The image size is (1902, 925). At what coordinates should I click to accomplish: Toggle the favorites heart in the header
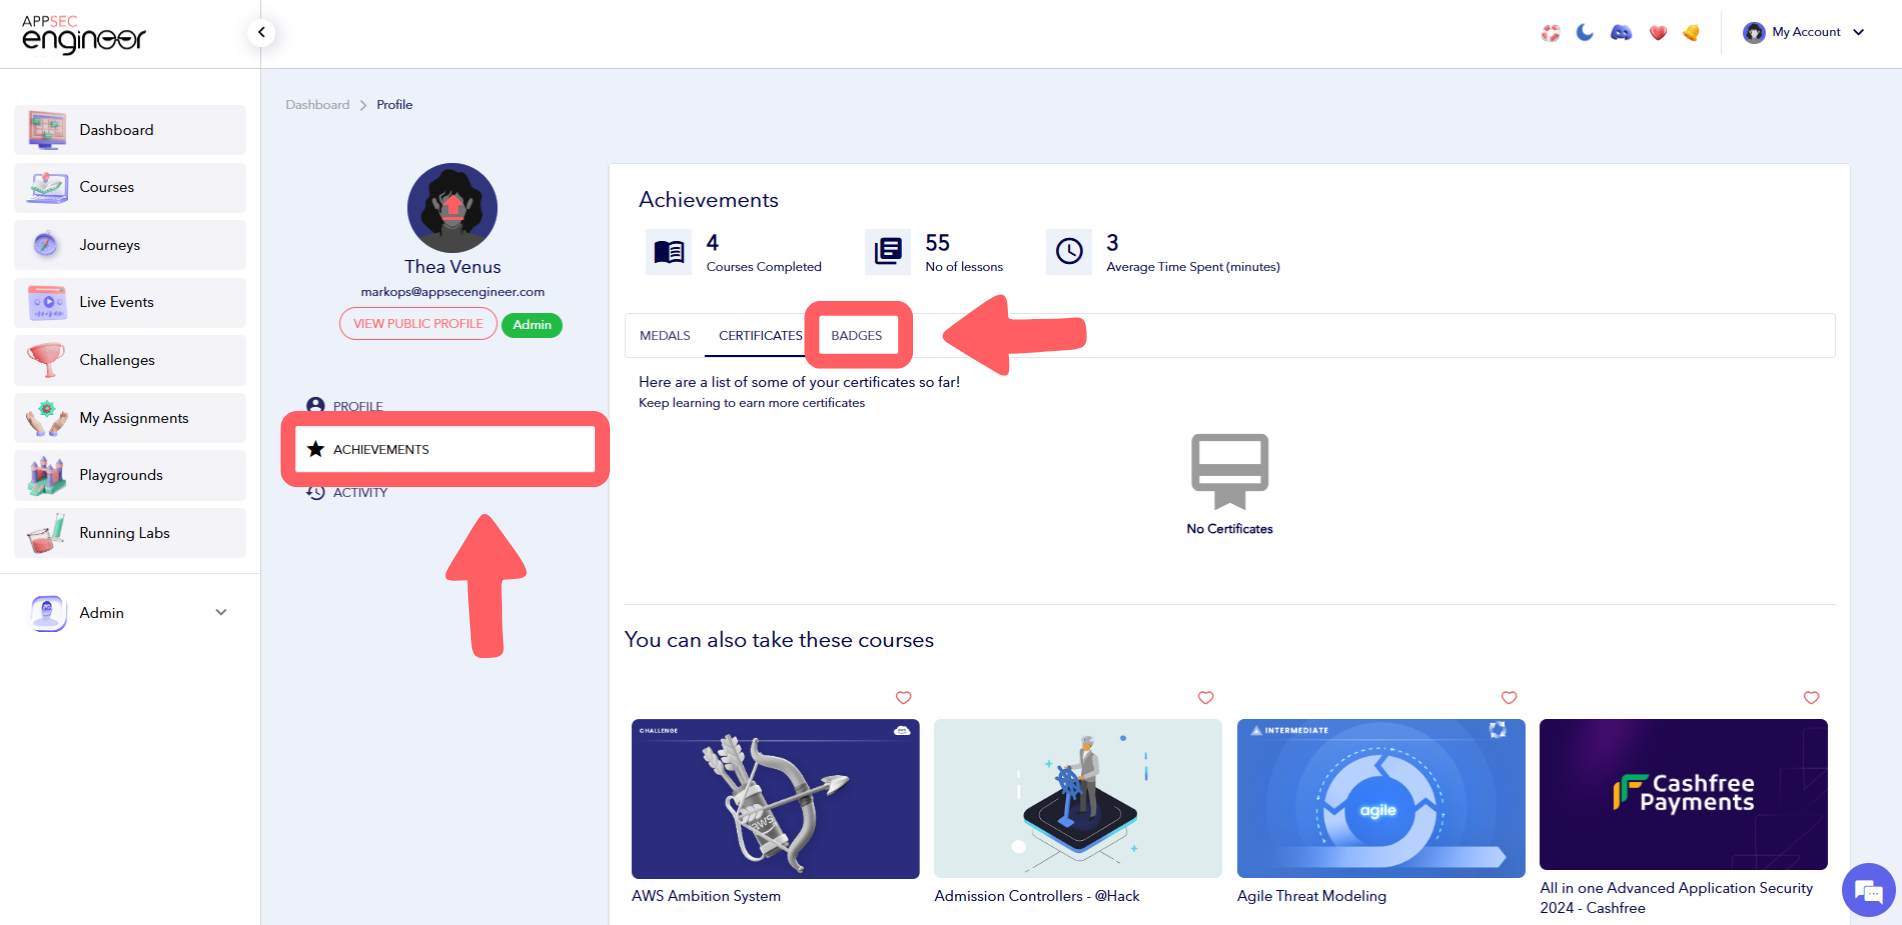tap(1657, 32)
